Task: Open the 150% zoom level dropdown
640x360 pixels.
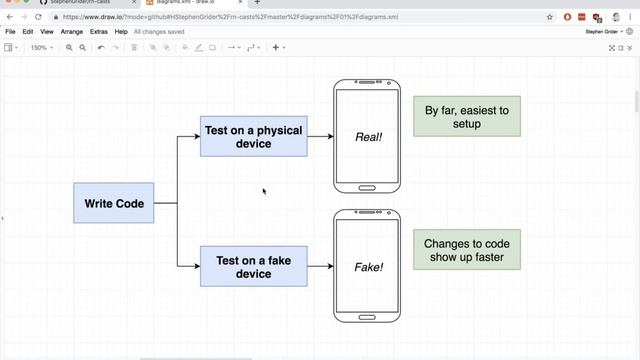Action: click(42, 48)
